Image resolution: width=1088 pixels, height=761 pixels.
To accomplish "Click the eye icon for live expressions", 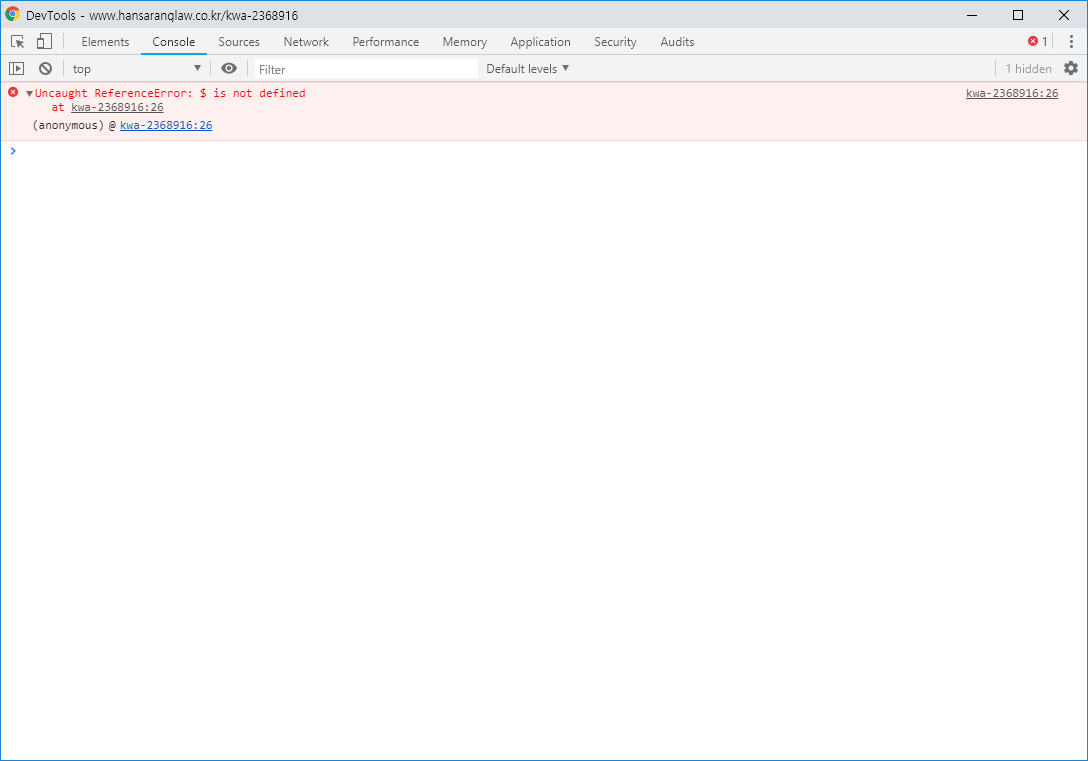I will click(x=229, y=69).
